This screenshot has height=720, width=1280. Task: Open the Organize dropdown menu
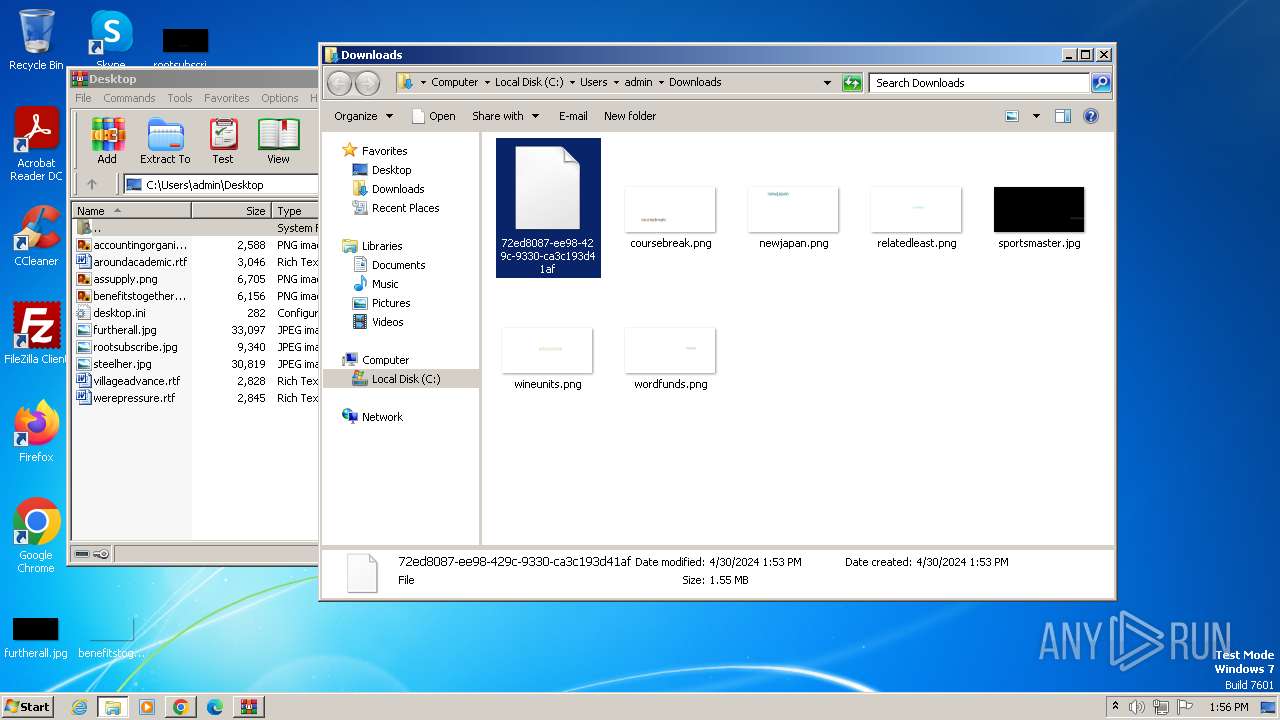tap(364, 116)
